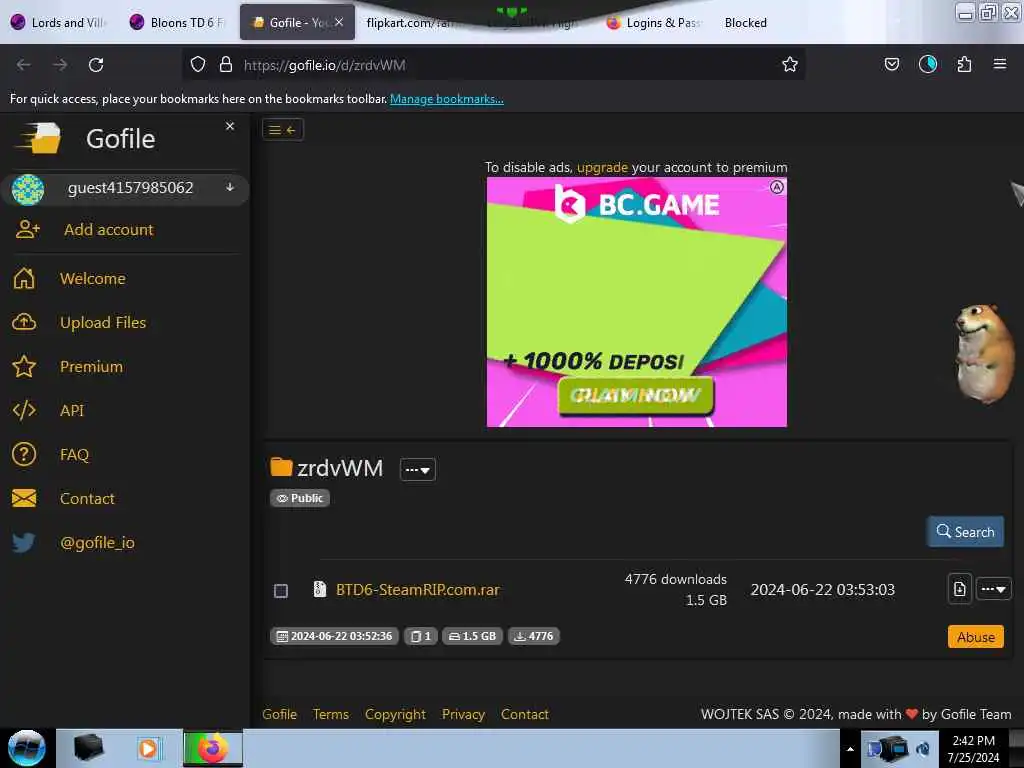Open the footer Copyright link

point(395,714)
